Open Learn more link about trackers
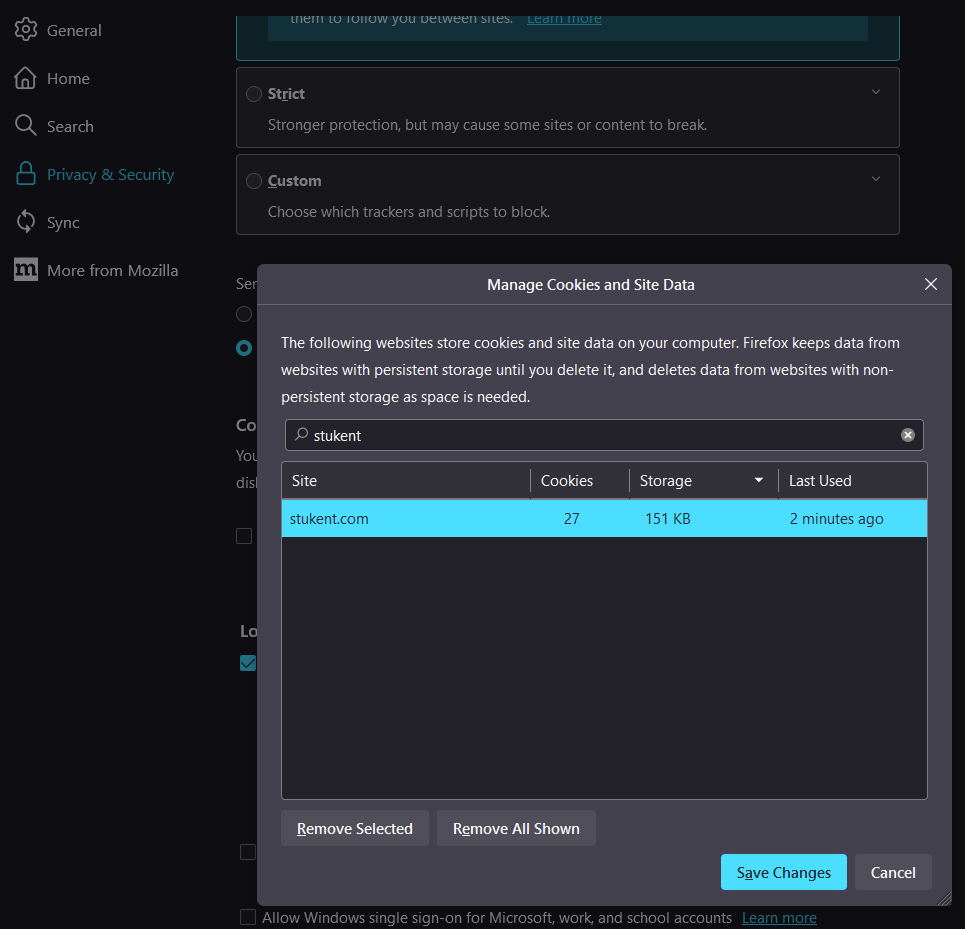The width and height of the screenshot is (965, 929). pos(564,19)
